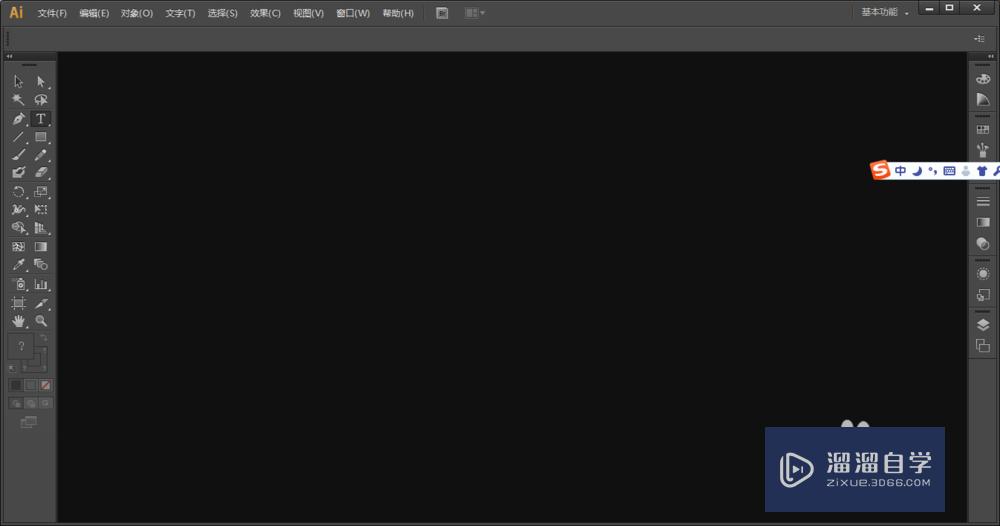Select the Mesh tool
This screenshot has width=1000, height=526.
click(18, 247)
